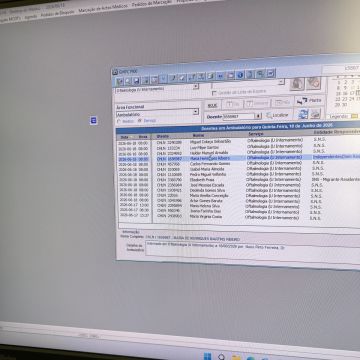The image size is (360, 360).
Task: Click inside the Doente number input field
Action: (x=238, y=116)
